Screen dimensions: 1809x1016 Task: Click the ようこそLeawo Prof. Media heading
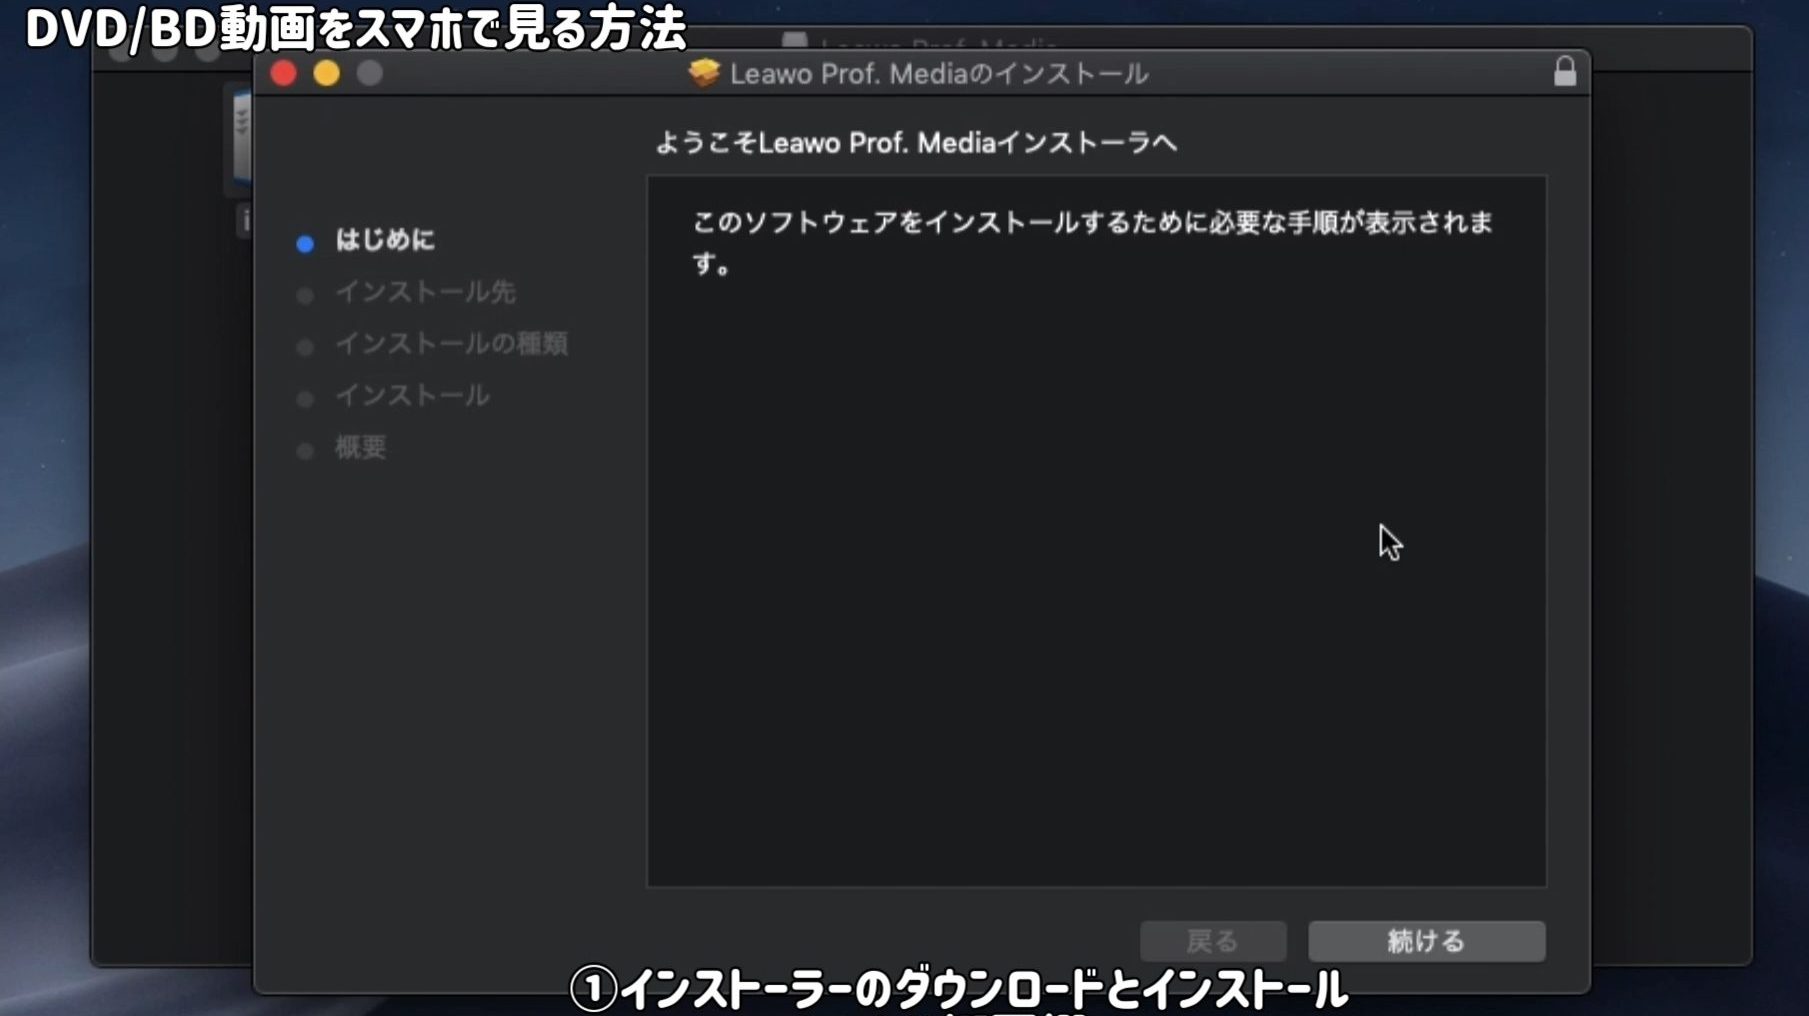pos(915,143)
